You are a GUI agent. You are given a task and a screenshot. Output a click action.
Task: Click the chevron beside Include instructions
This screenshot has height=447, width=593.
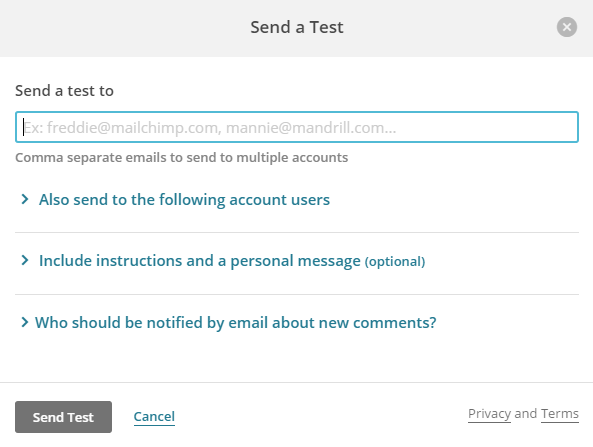click(25, 260)
